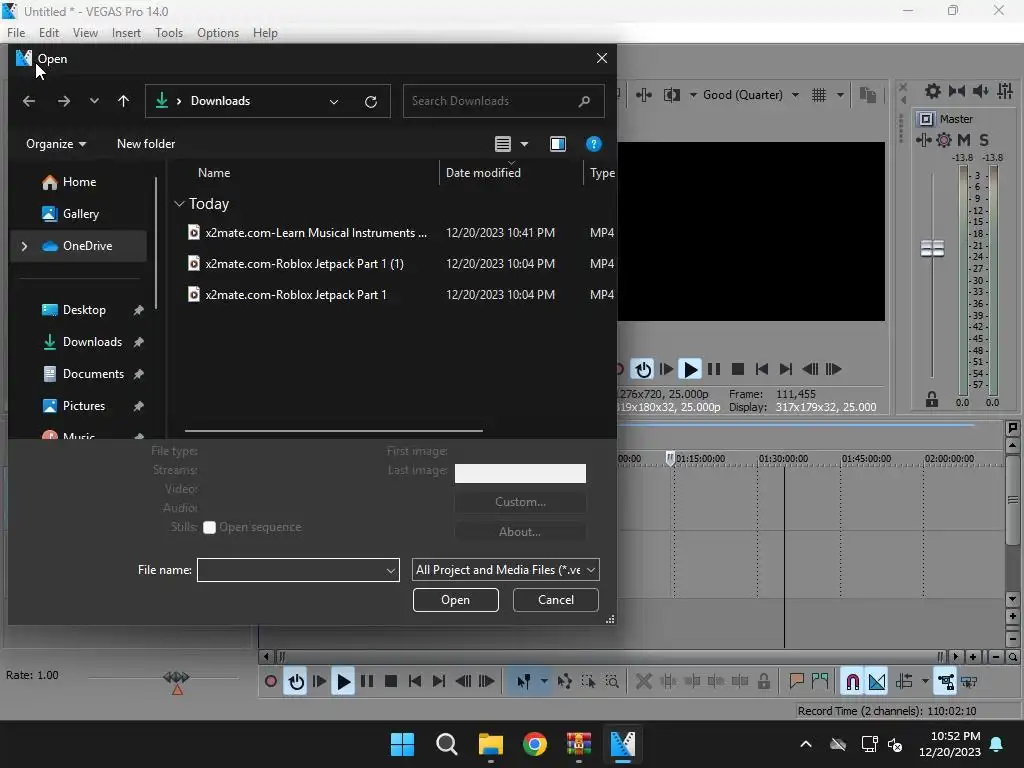Click Open button in the dialog

click(455, 600)
